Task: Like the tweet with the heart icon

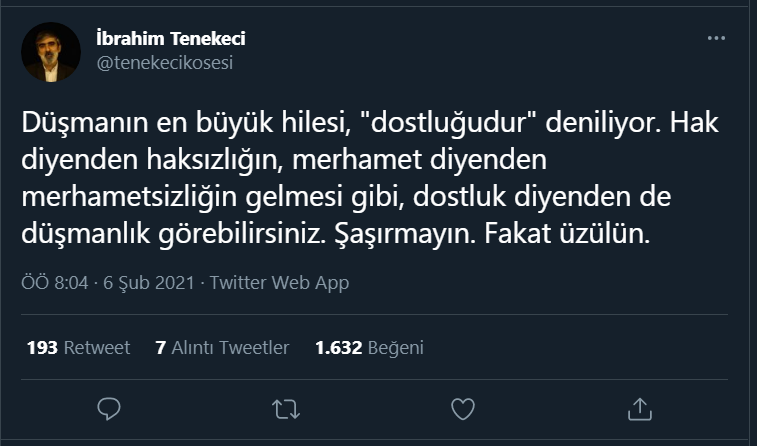Action: [462, 408]
